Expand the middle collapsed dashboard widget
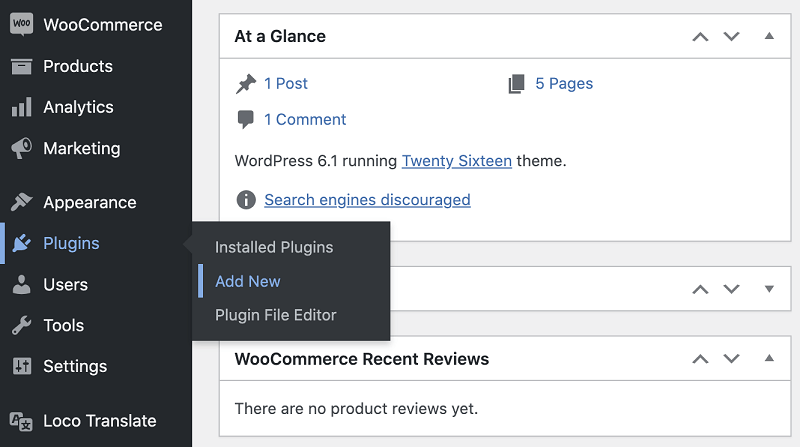The width and height of the screenshot is (800, 447). (769, 289)
